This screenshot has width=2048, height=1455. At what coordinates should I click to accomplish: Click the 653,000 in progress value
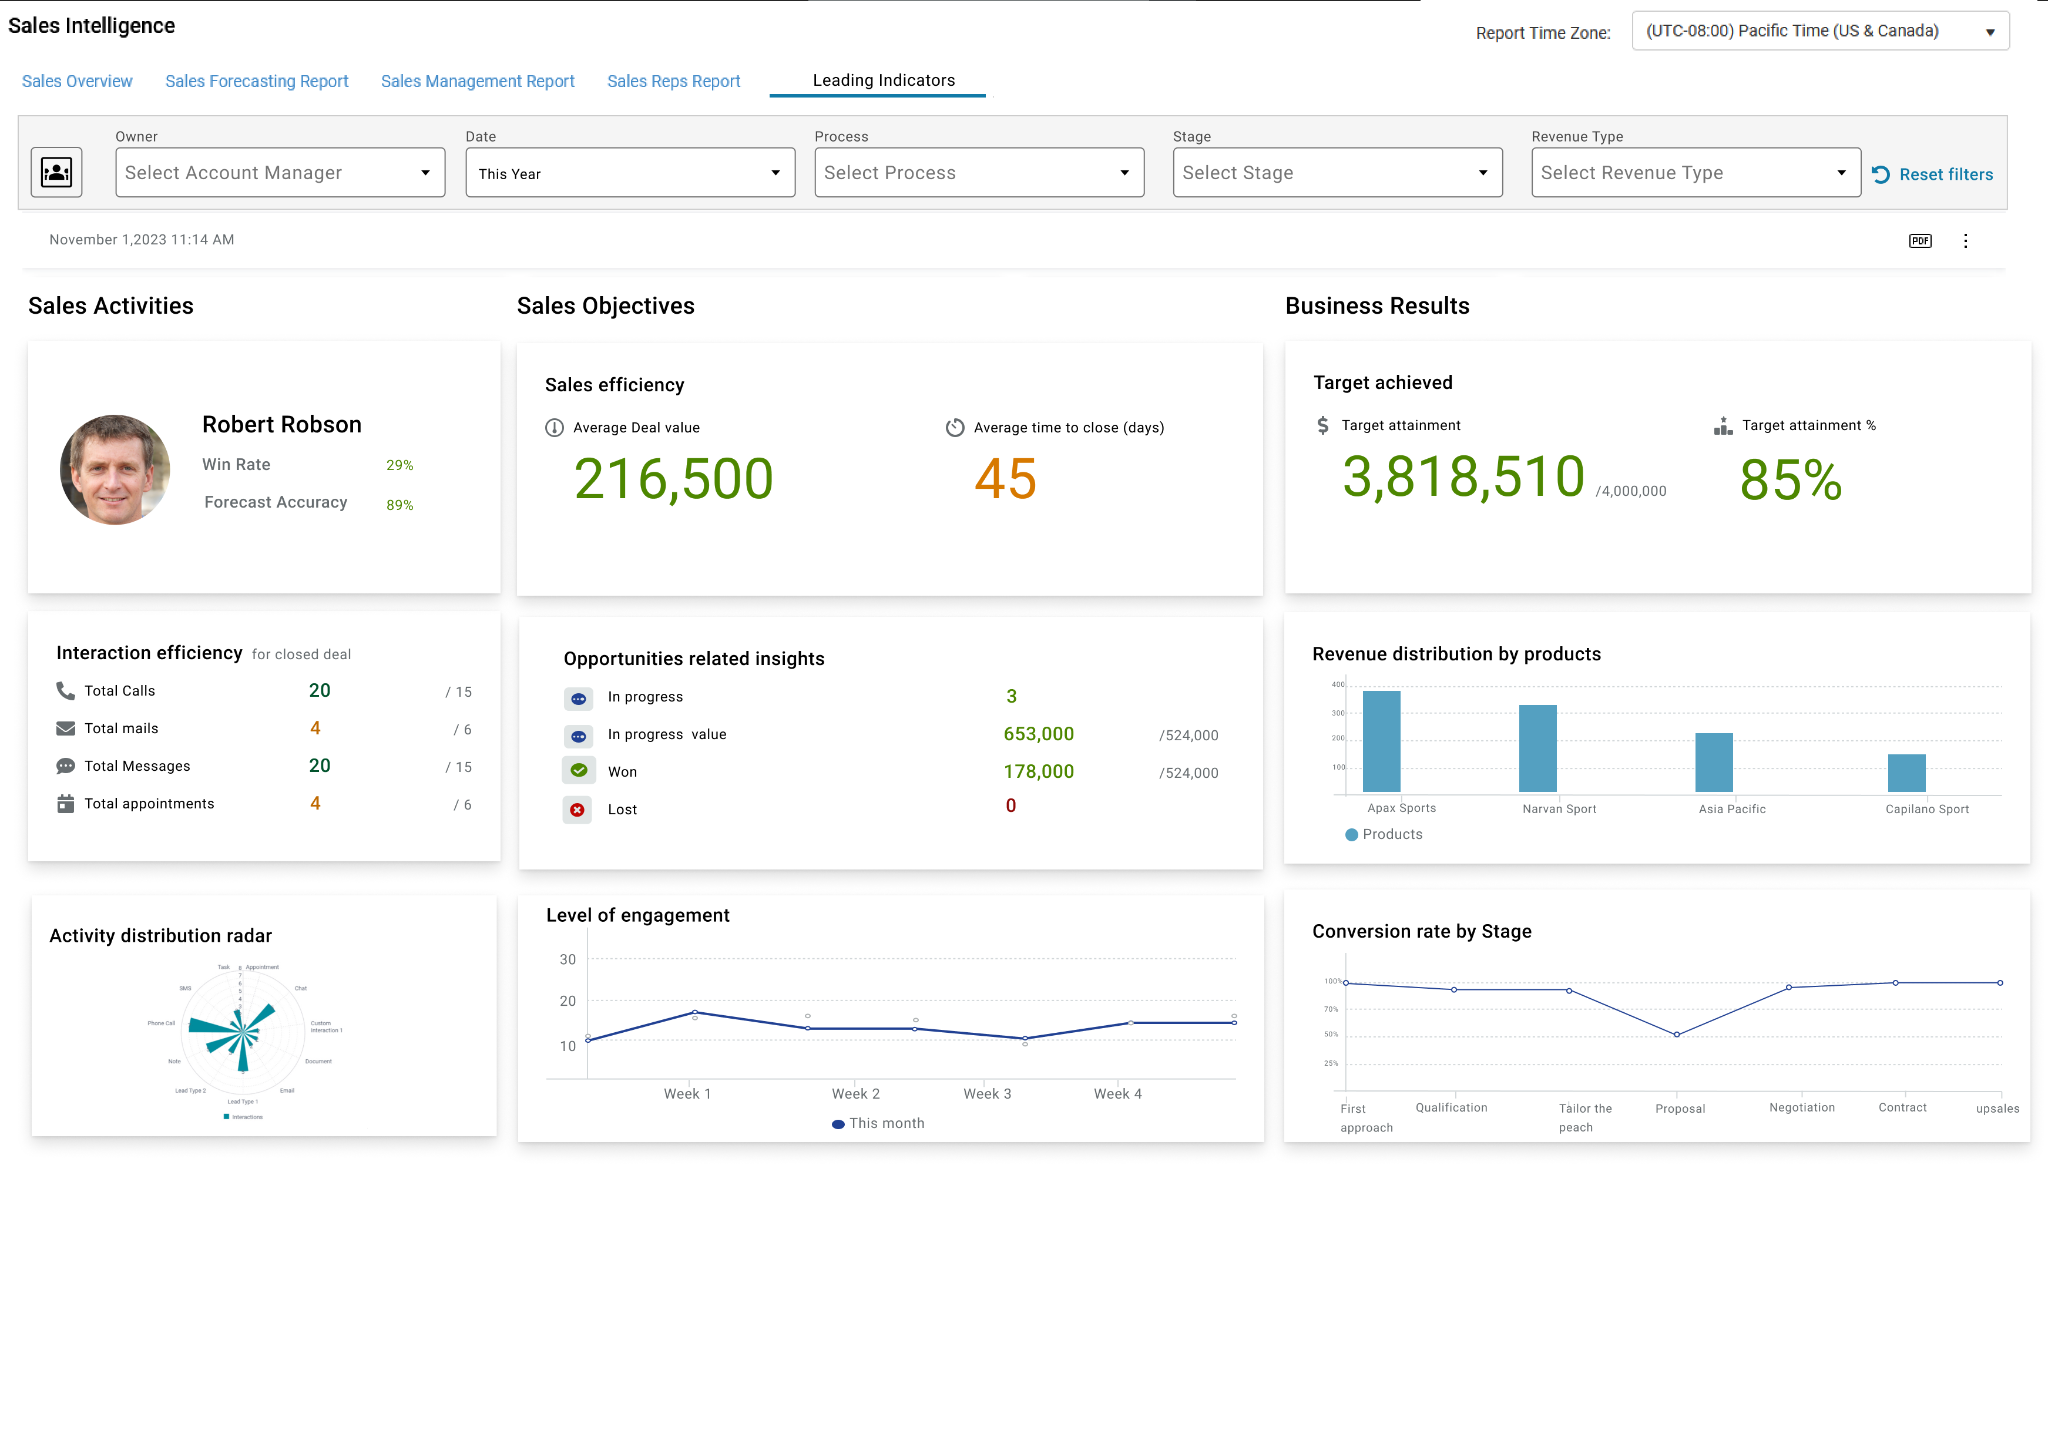tap(1039, 734)
